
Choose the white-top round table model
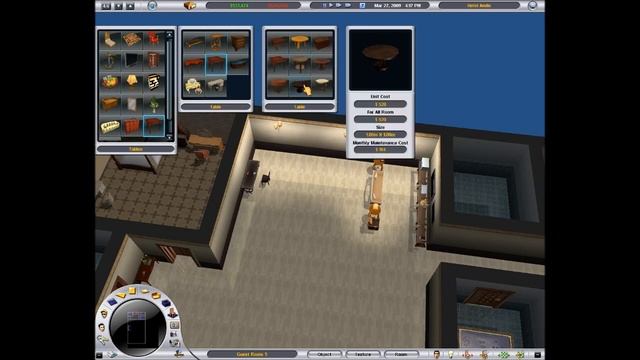pyautogui.click(x=322, y=86)
